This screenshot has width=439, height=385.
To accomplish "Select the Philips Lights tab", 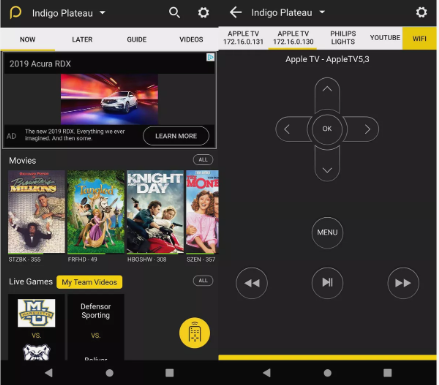I will click(343, 38).
